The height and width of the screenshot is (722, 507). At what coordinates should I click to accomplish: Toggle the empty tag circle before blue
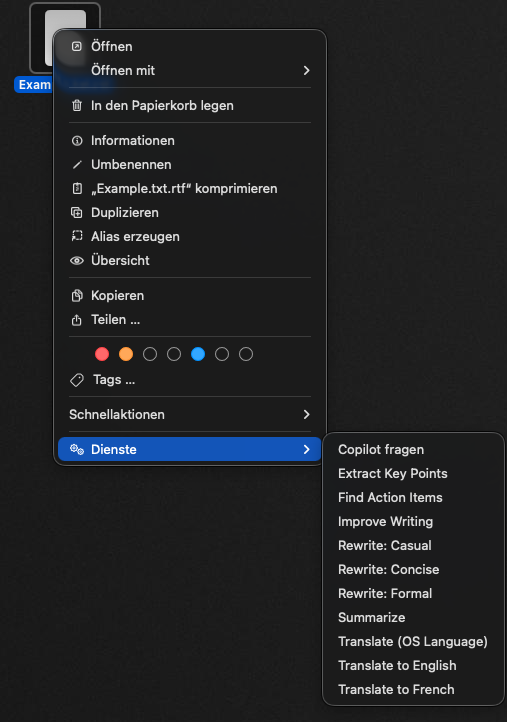(174, 354)
